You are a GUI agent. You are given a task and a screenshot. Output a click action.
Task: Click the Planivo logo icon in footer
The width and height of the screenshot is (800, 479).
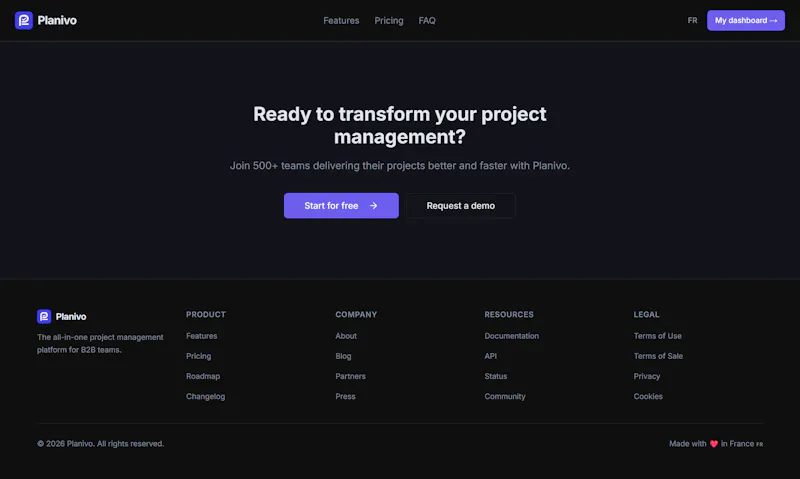click(x=44, y=316)
